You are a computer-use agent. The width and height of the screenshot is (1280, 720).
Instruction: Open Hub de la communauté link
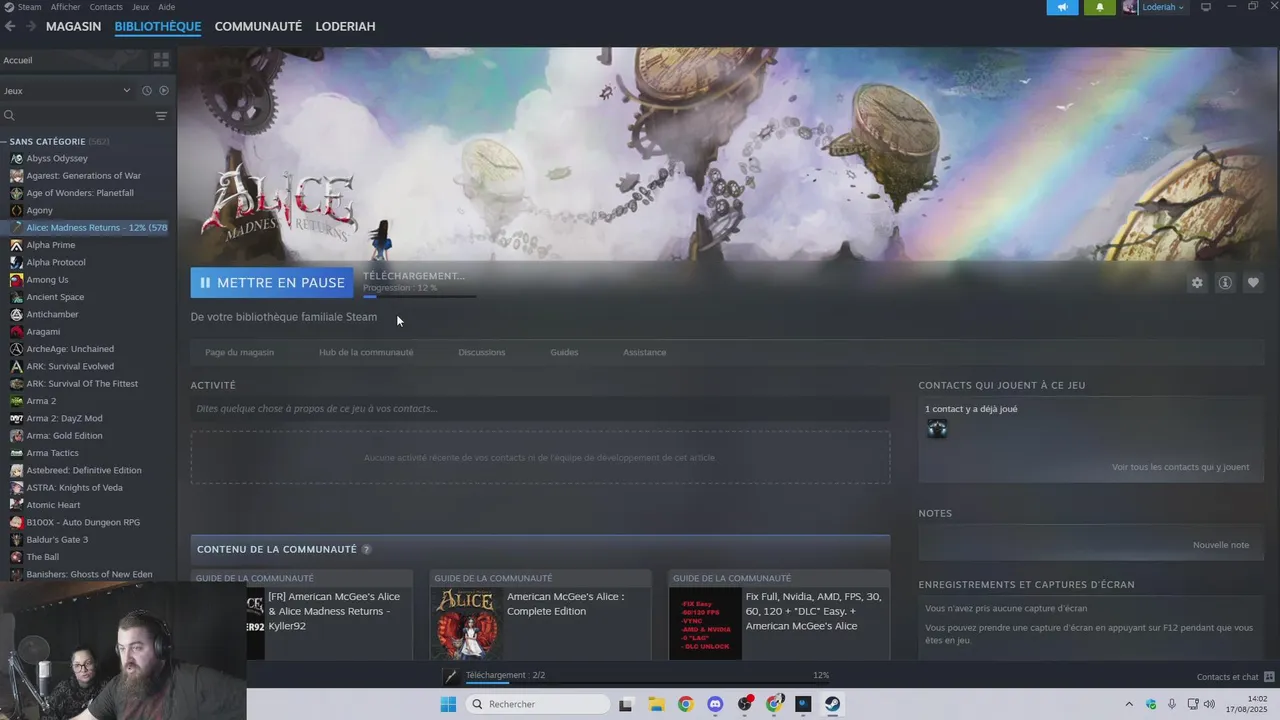click(366, 352)
